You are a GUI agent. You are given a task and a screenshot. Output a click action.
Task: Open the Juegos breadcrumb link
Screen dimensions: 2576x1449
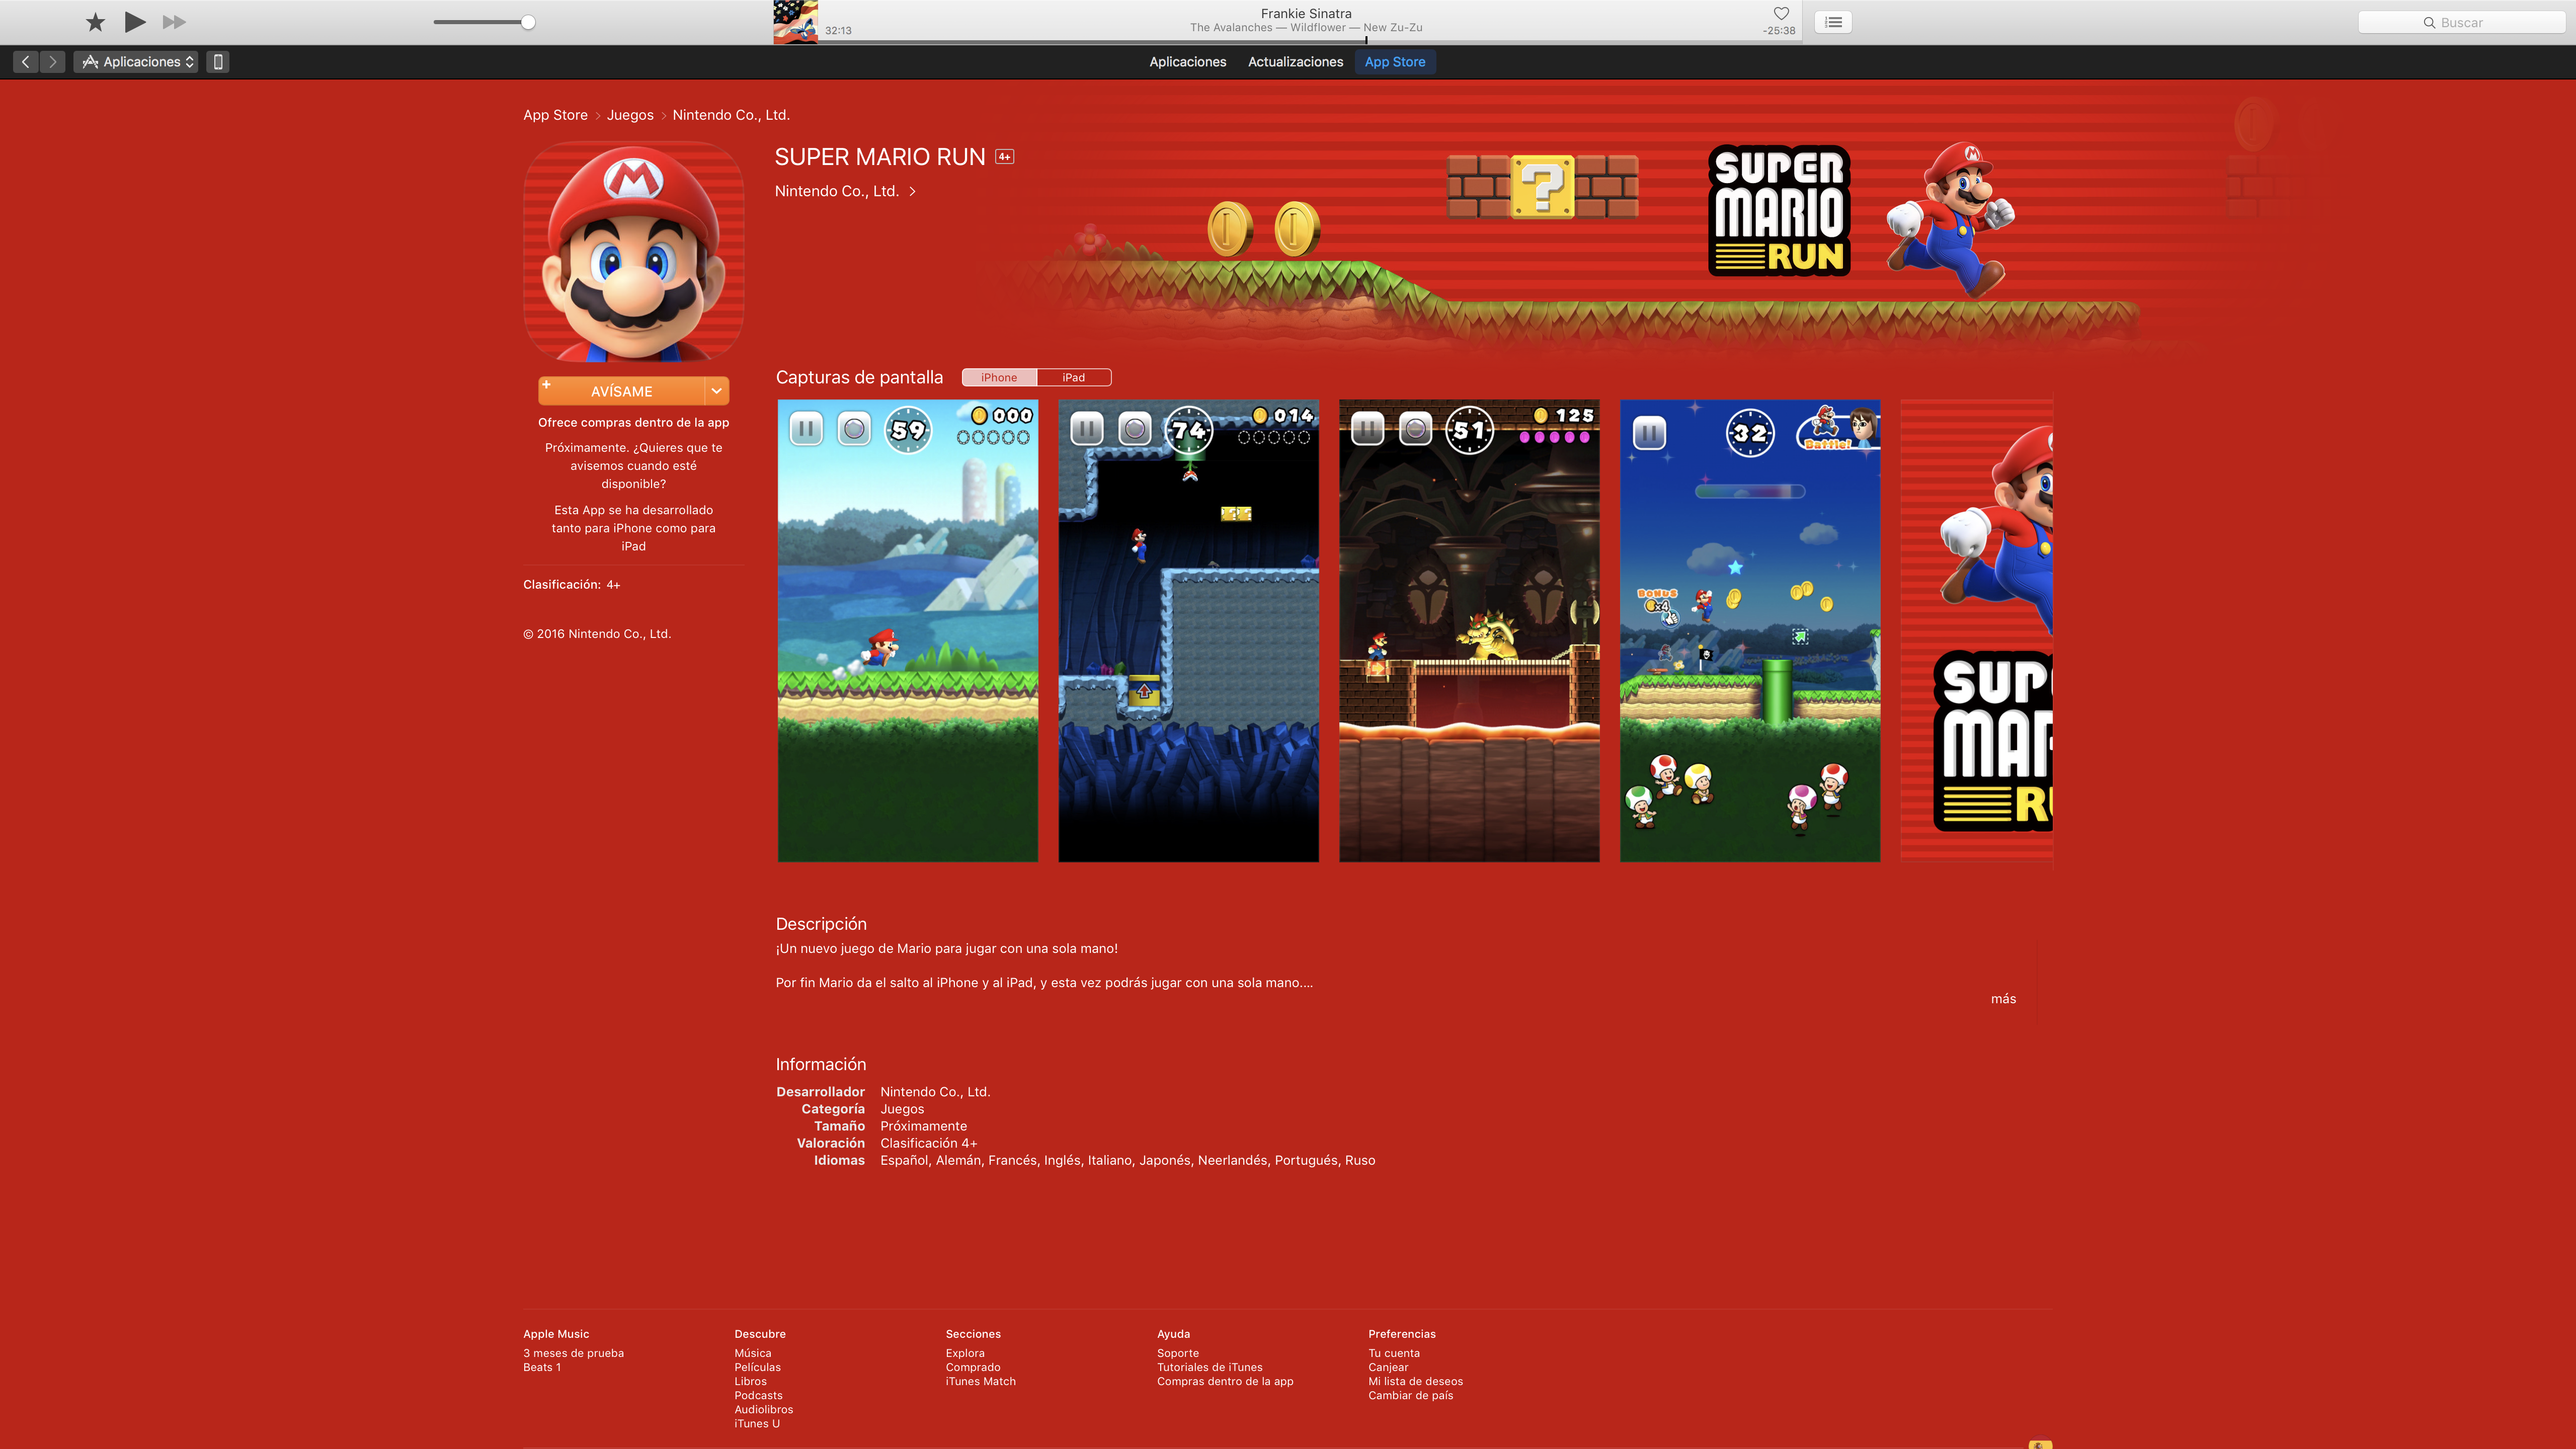pos(630,115)
